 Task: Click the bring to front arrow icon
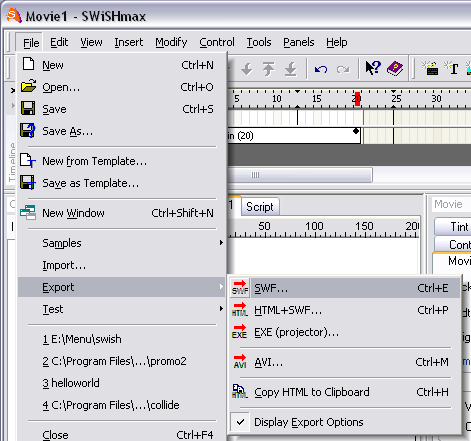[268, 69]
